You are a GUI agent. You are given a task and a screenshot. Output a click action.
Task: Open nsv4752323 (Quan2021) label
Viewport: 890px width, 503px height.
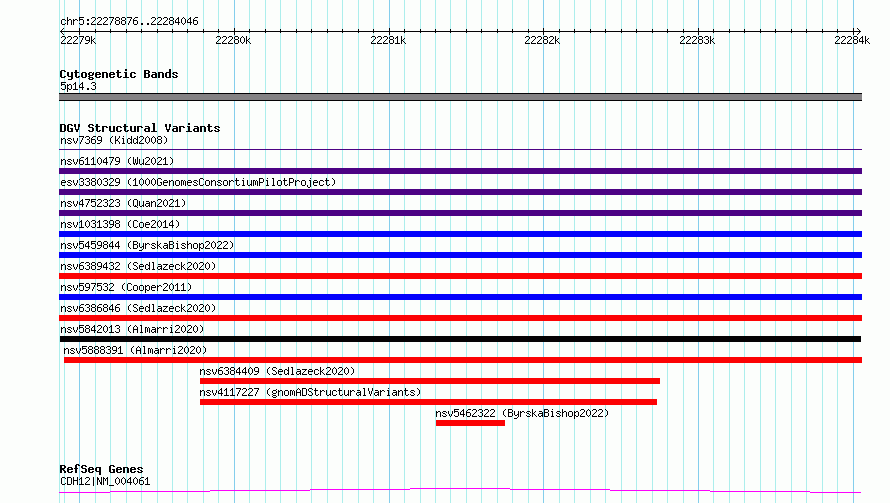coord(123,203)
